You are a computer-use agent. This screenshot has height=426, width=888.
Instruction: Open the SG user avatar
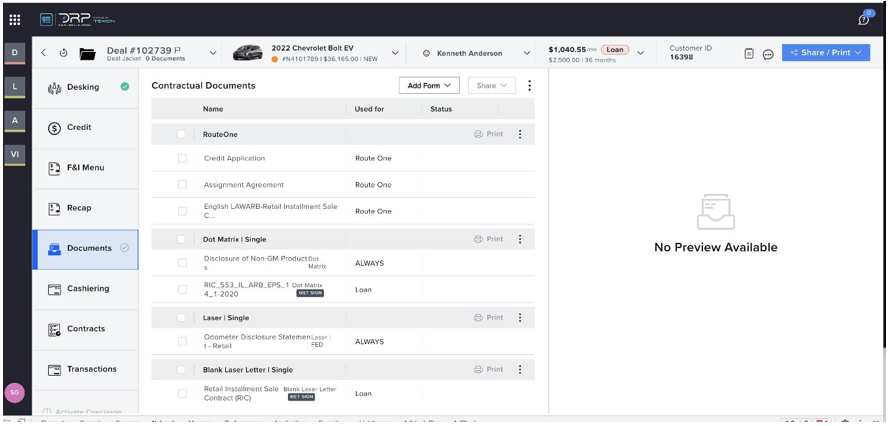tap(15, 392)
